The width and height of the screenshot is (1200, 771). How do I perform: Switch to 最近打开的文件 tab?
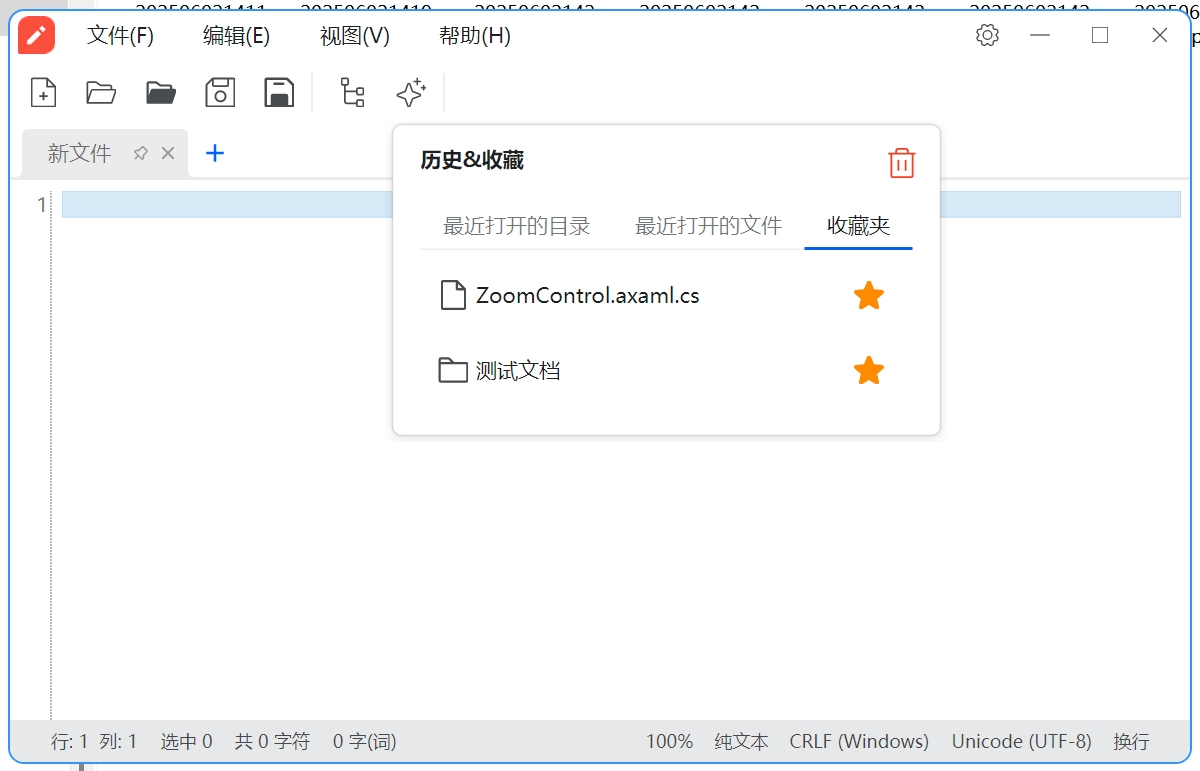(708, 226)
